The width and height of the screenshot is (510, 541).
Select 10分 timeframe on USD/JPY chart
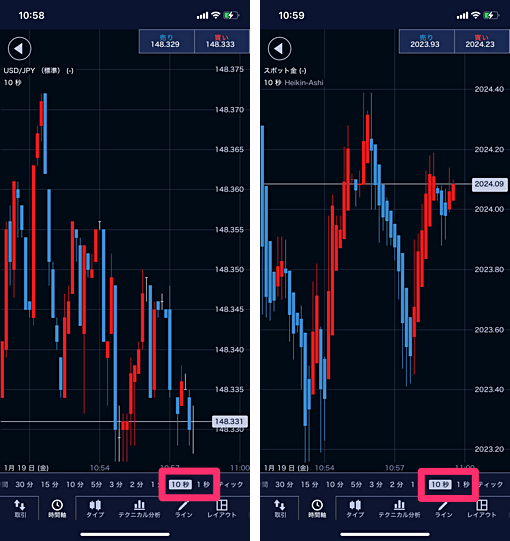75,484
